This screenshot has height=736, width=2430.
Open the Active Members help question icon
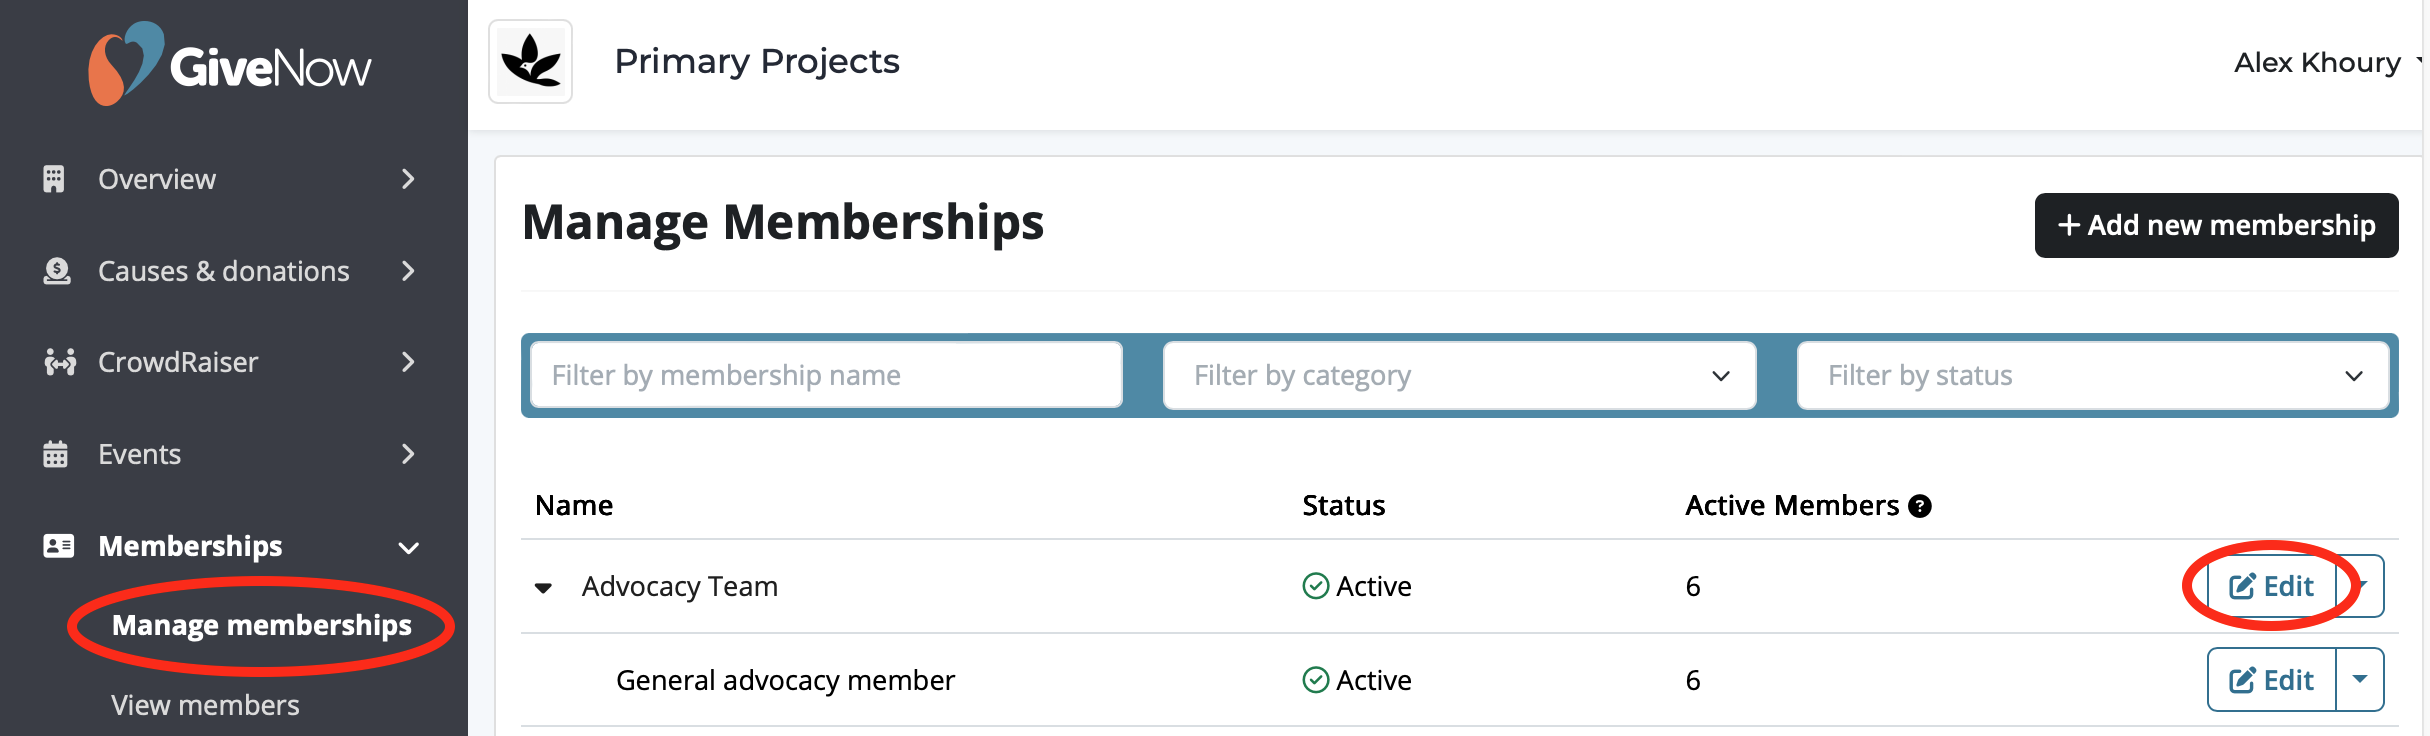click(1919, 506)
